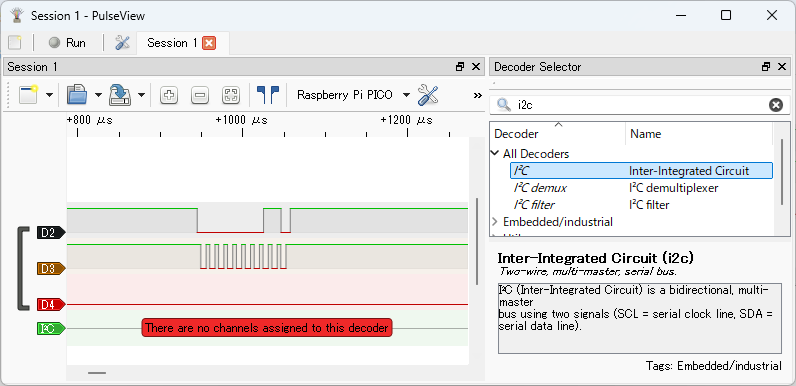Open the Raspberry Pi PICO device dropdown
The width and height of the screenshot is (796, 386).
click(x=354, y=95)
